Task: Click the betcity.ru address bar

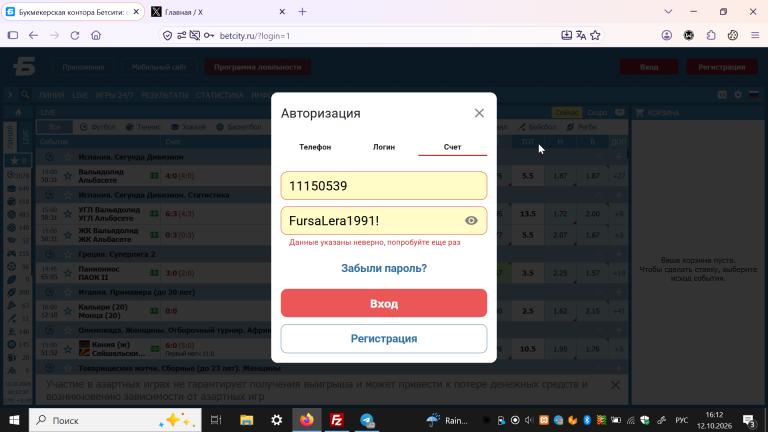Action: (382, 36)
